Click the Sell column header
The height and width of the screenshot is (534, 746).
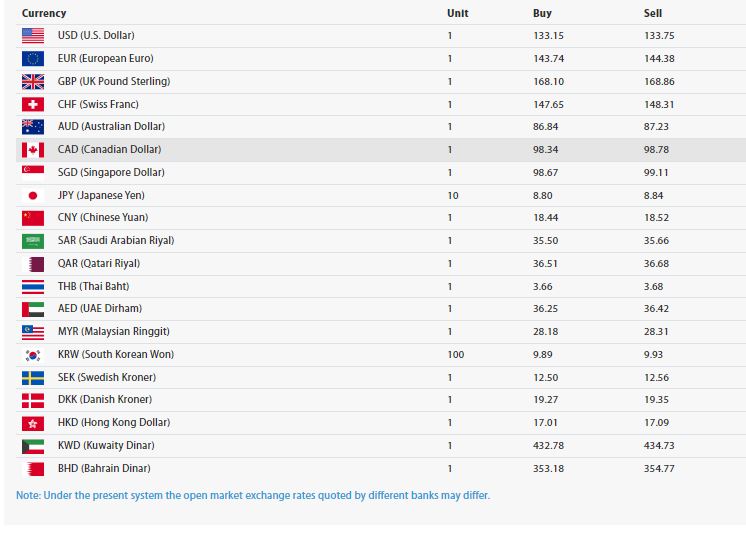[653, 14]
